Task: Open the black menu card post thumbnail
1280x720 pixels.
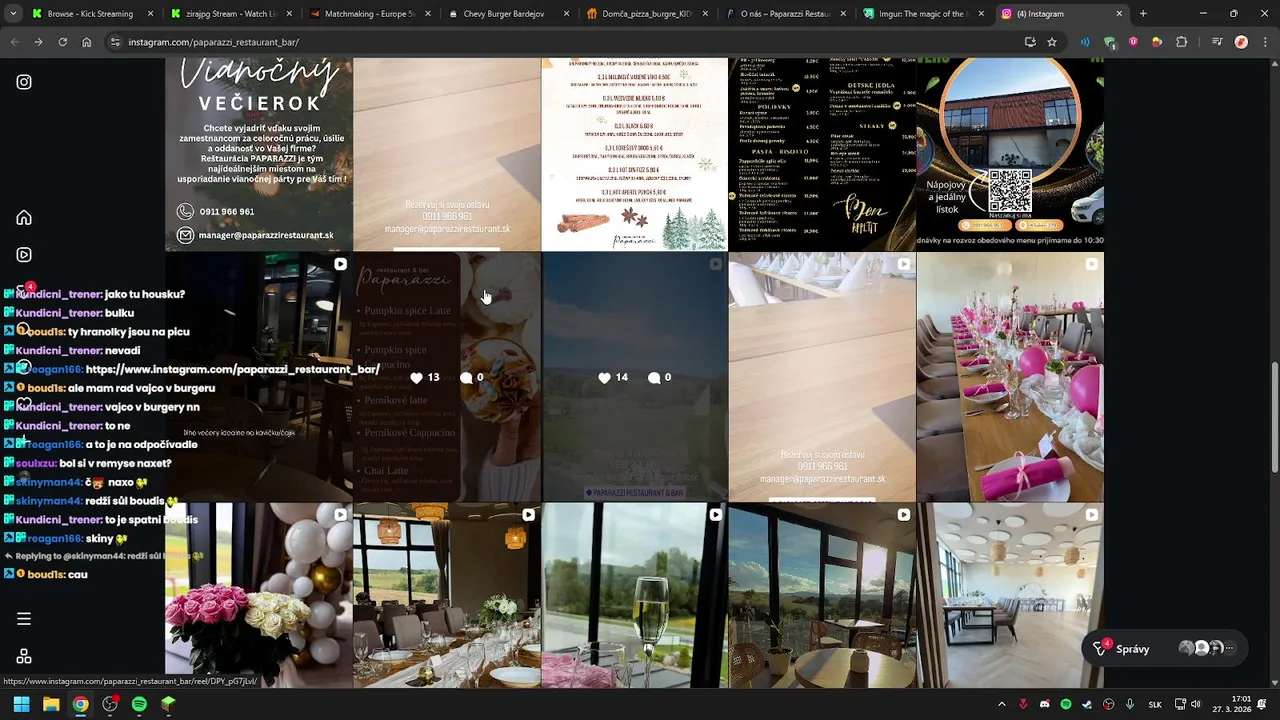Action: point(822,154)
